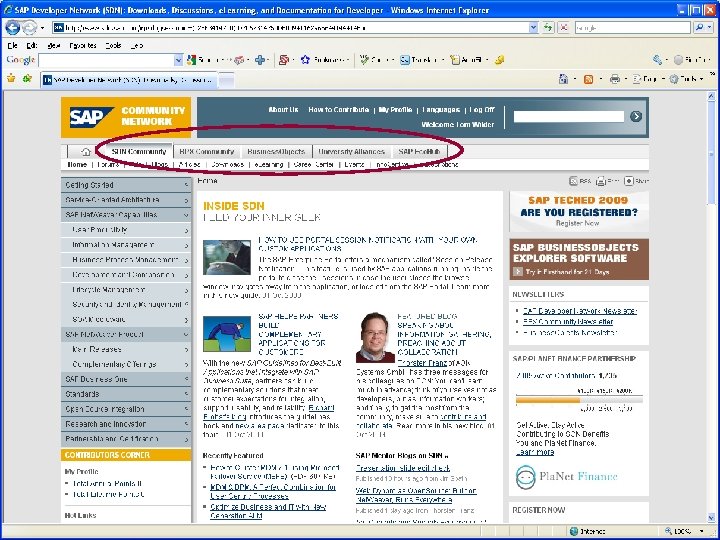720x540 pixels.
Task: Open the Tools menu
Action: (x=113, y=45)
